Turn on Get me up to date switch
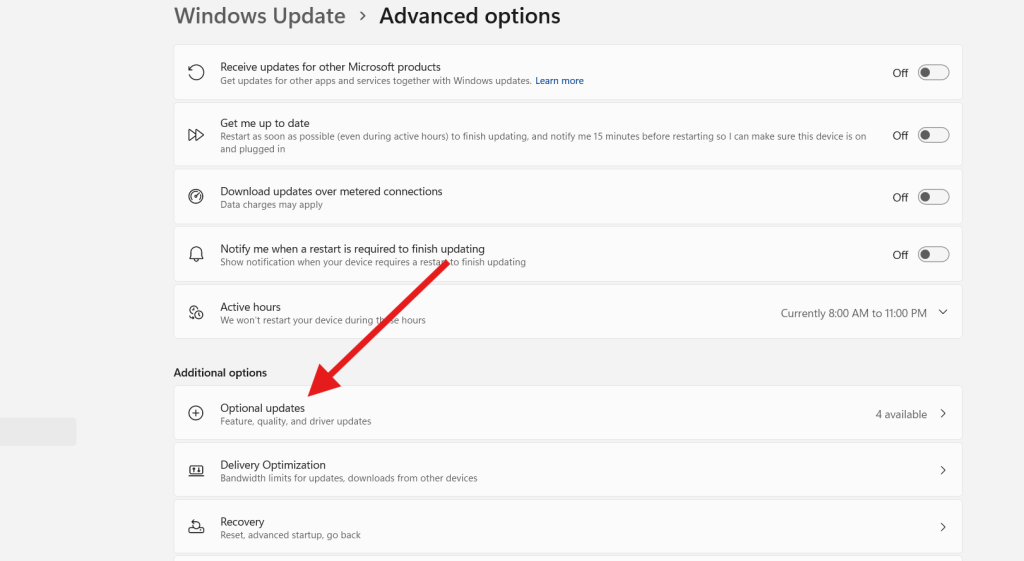The image size is (1024, 561). pyautogui.click(x=933, y=135)
